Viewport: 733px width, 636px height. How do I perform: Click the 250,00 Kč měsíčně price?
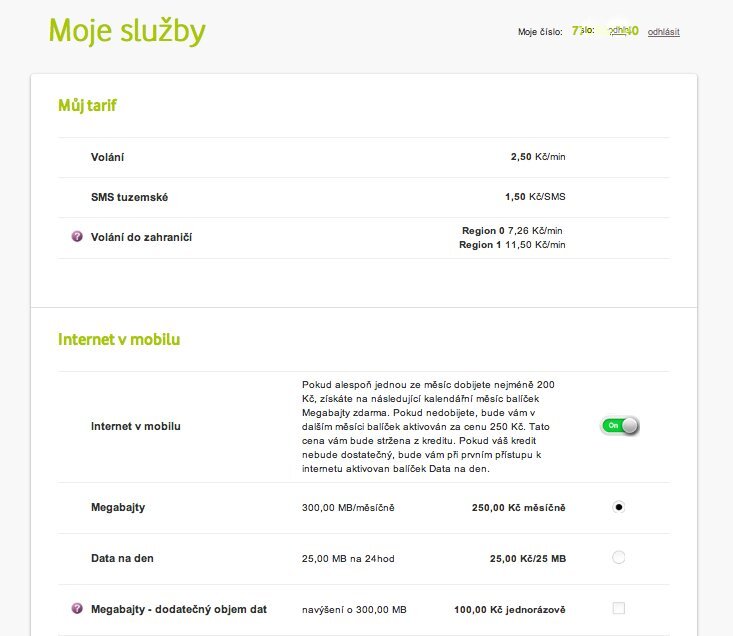coord(518,507)
